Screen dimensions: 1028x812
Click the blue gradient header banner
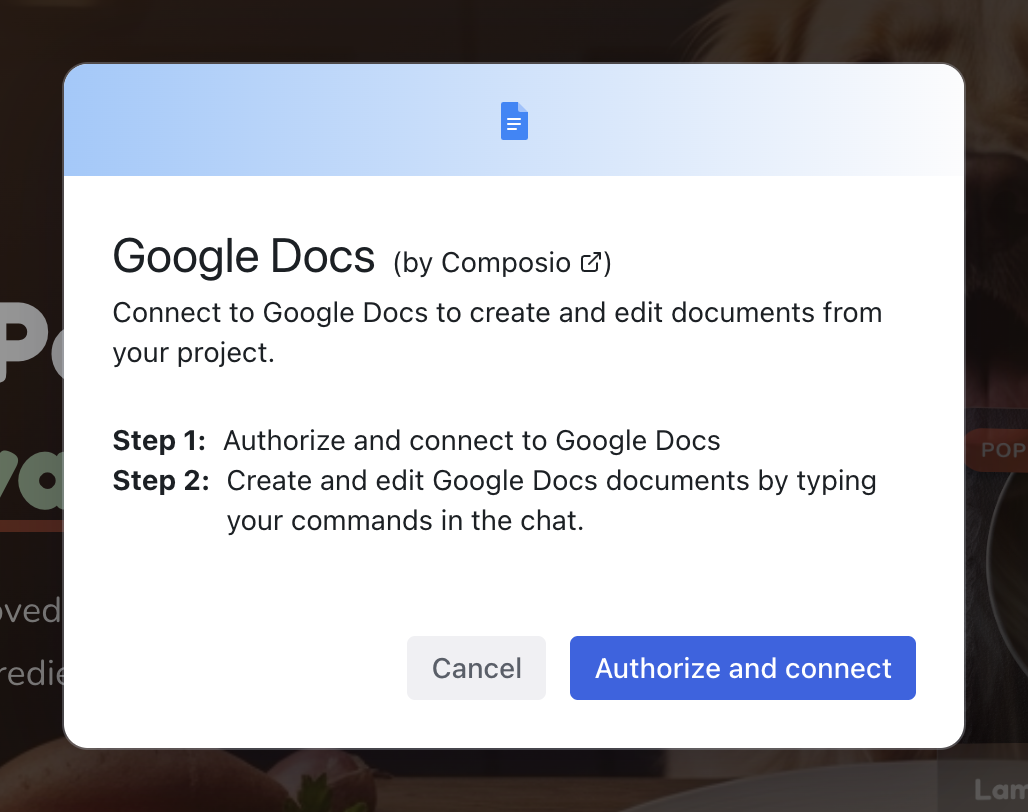760,120
